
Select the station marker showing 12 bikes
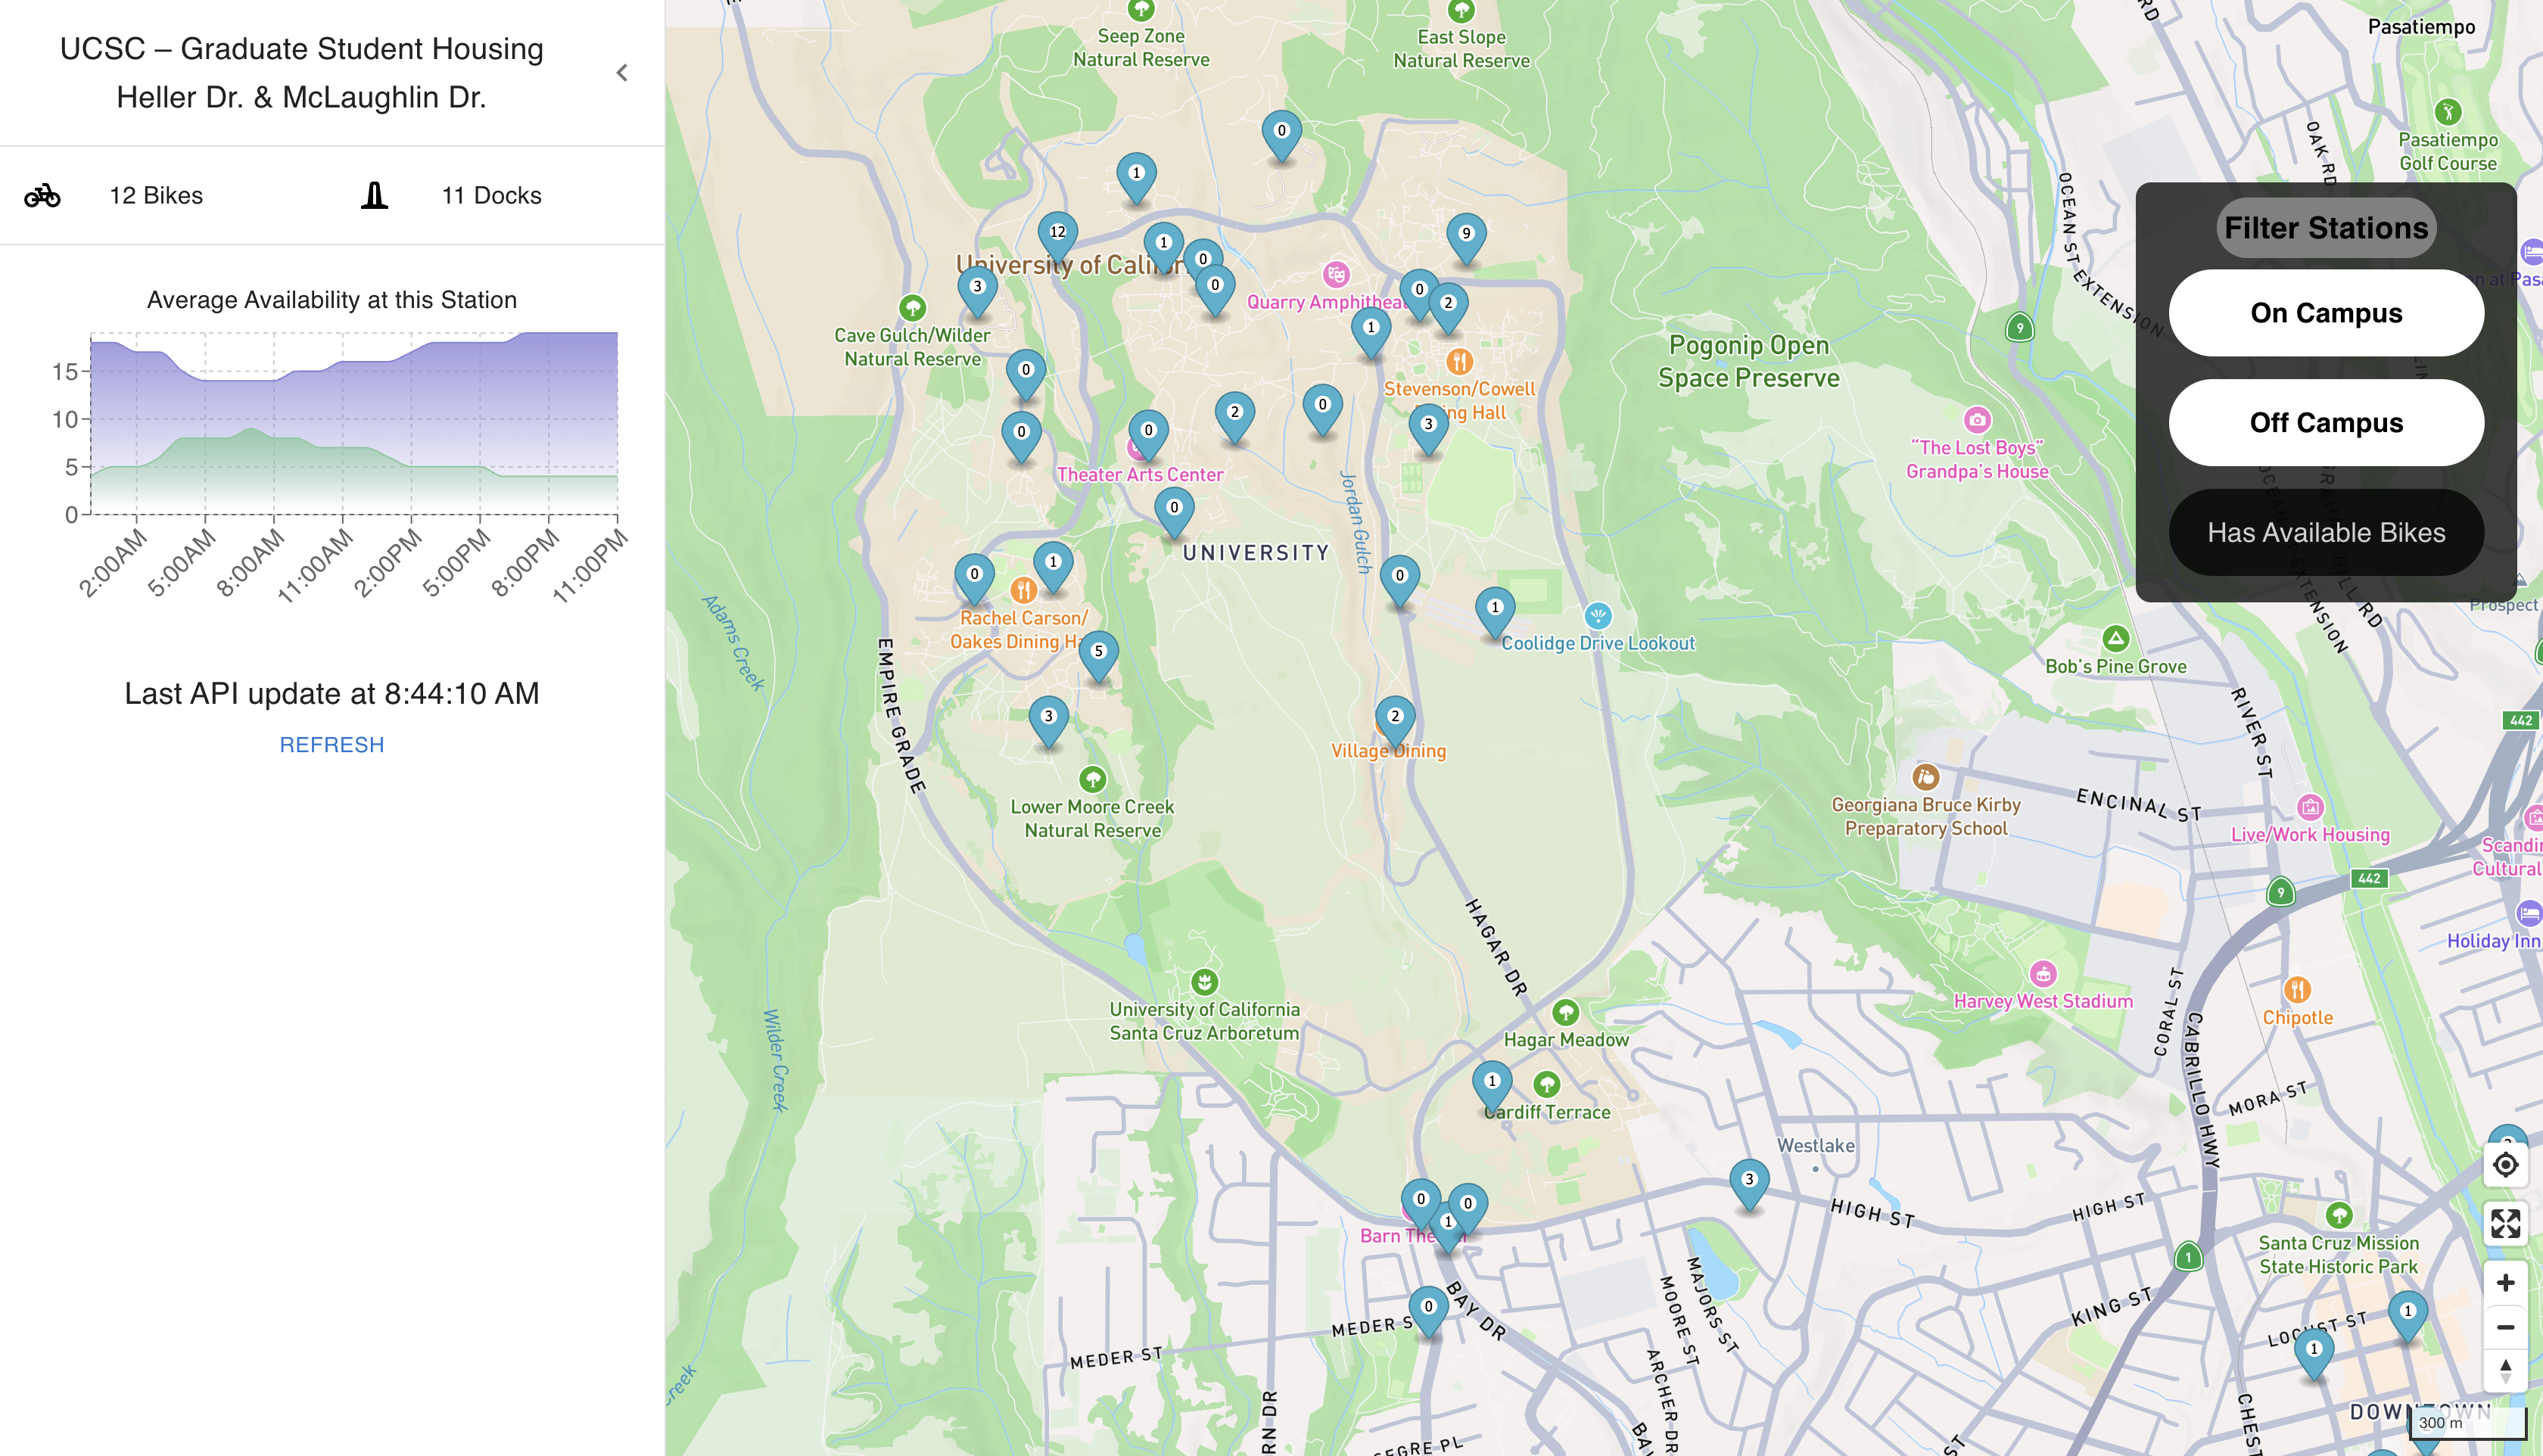pos(1057,234)
